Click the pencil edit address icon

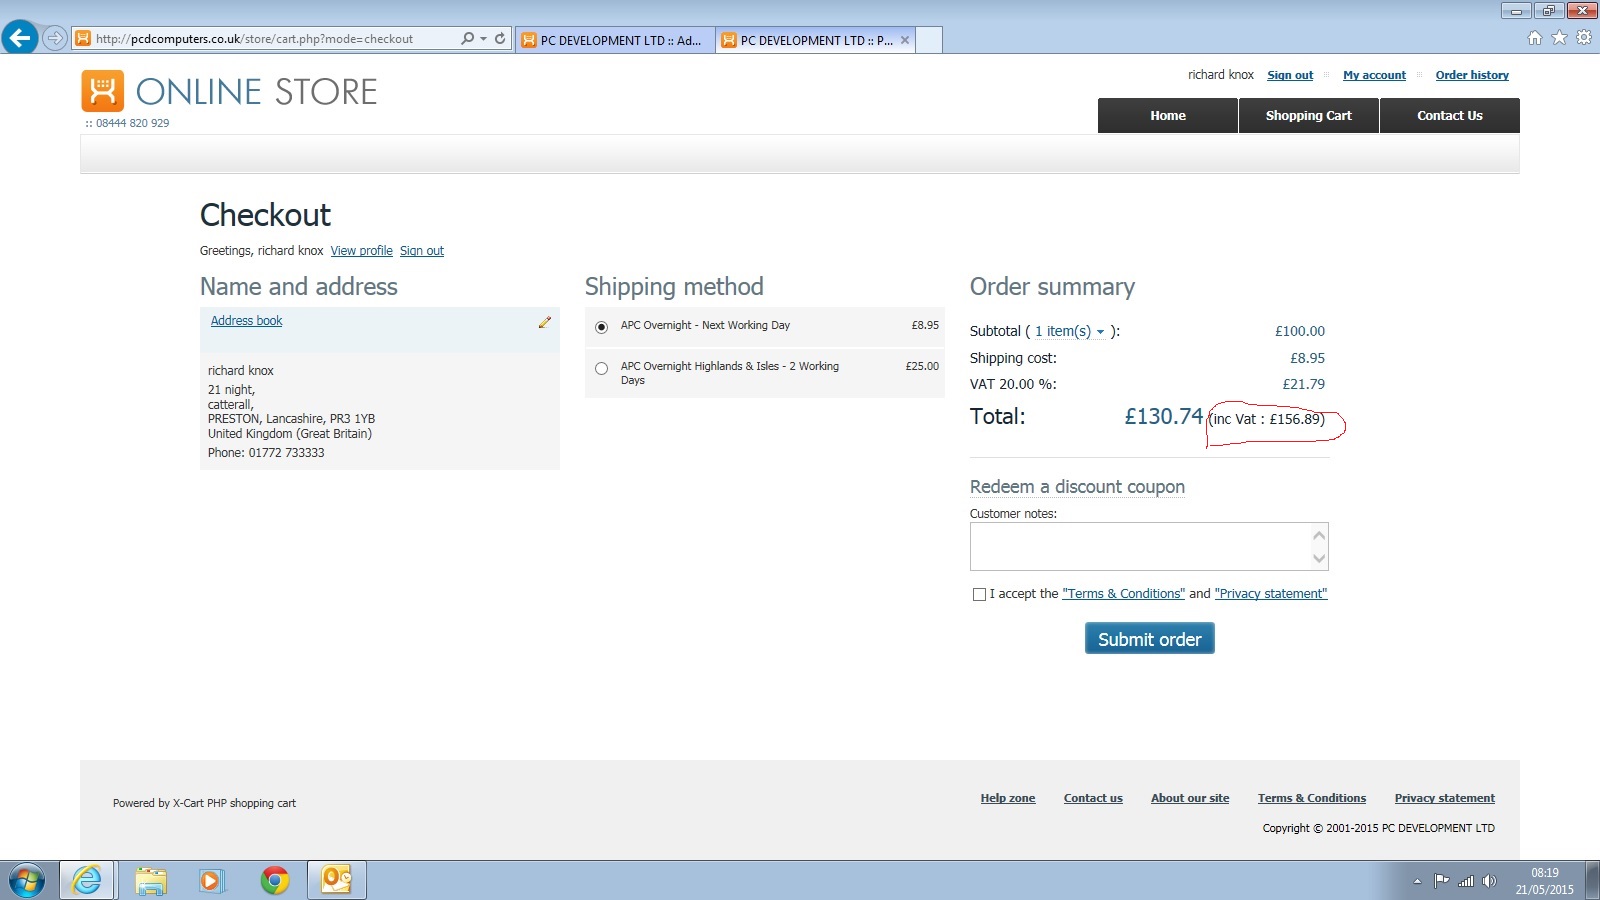pos(545,322)
